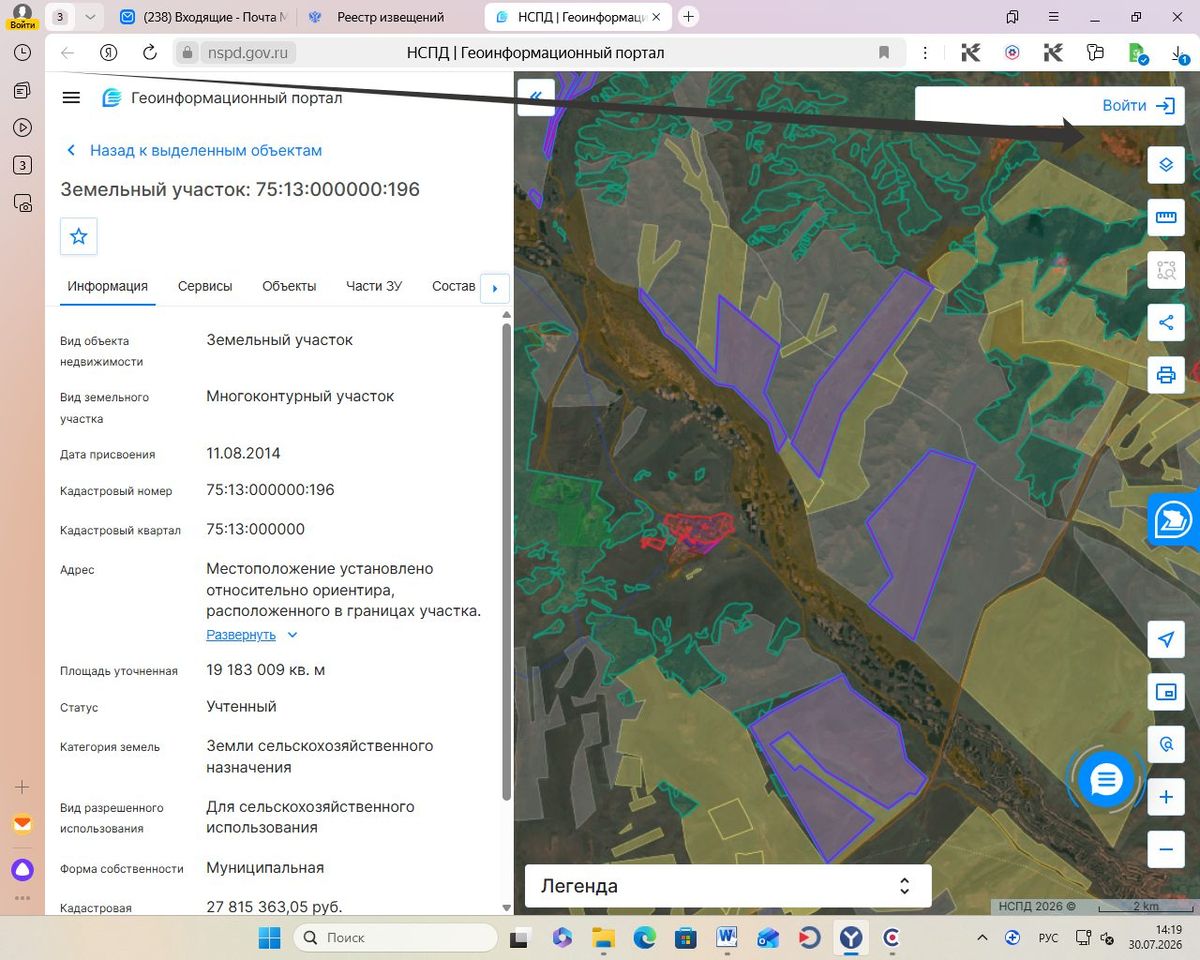Click the Yandex home 'Я' button
The image size is (1200, 960).
[109, 53]
